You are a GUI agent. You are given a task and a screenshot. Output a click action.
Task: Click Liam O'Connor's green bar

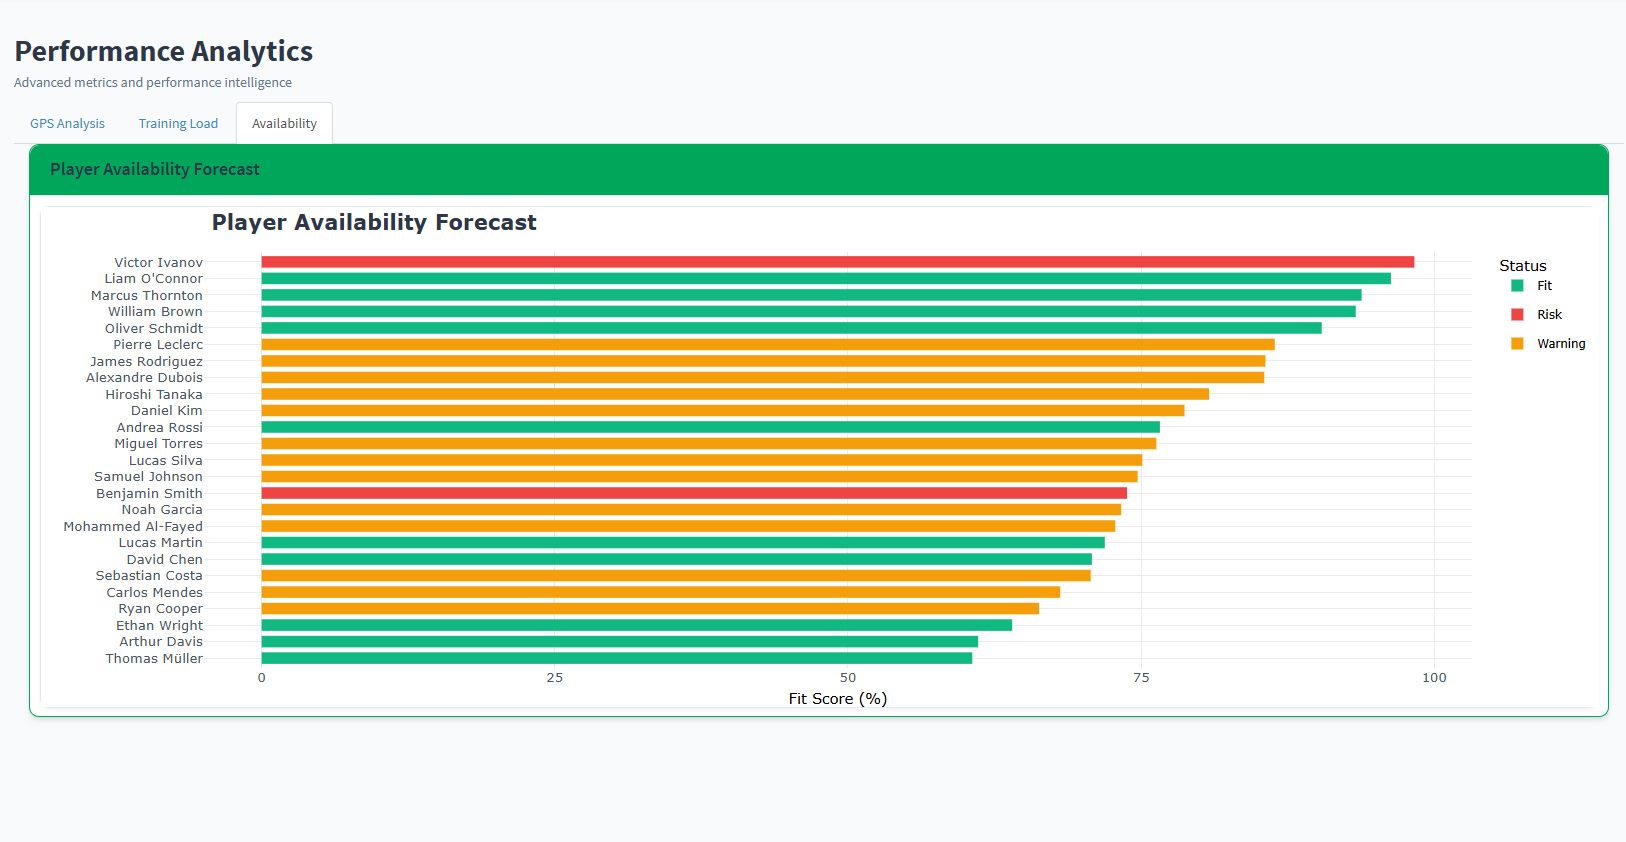point(825,279)
